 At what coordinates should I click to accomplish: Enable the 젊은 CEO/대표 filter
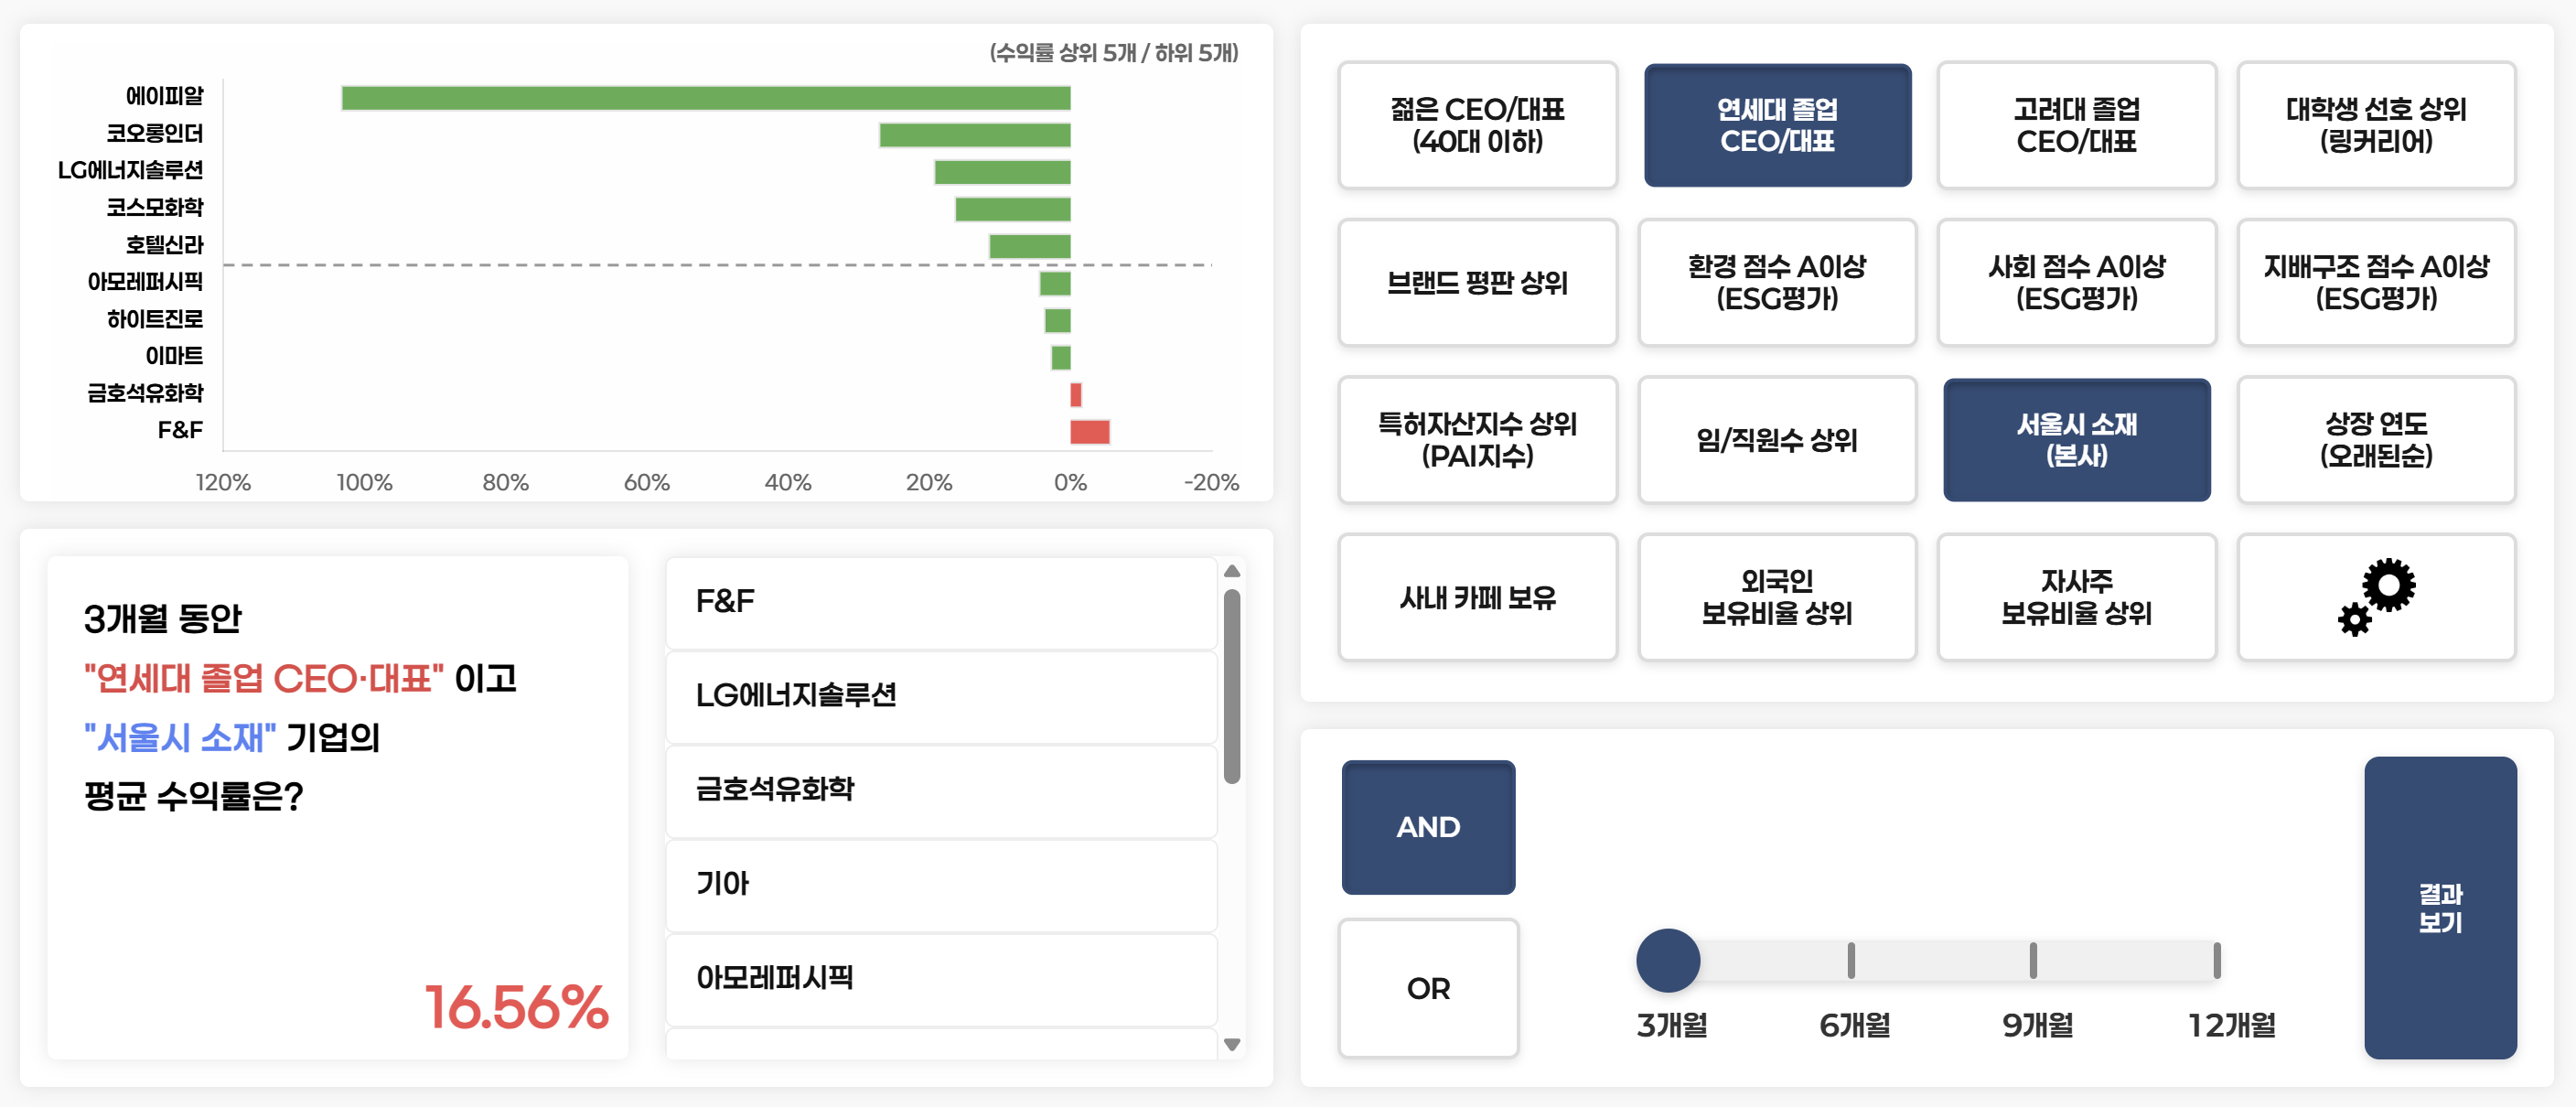click(x=1477, y=125)
